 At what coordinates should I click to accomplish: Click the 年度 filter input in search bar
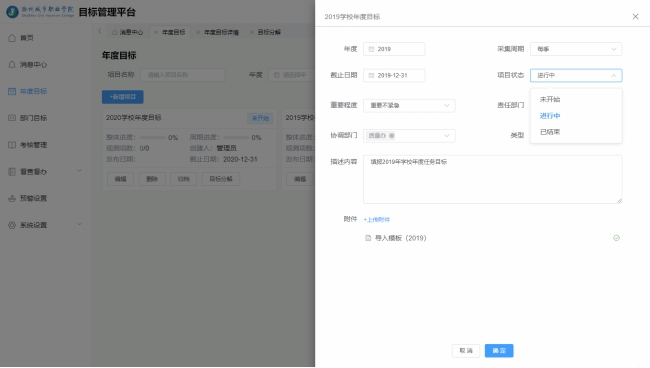click(291, 75)
